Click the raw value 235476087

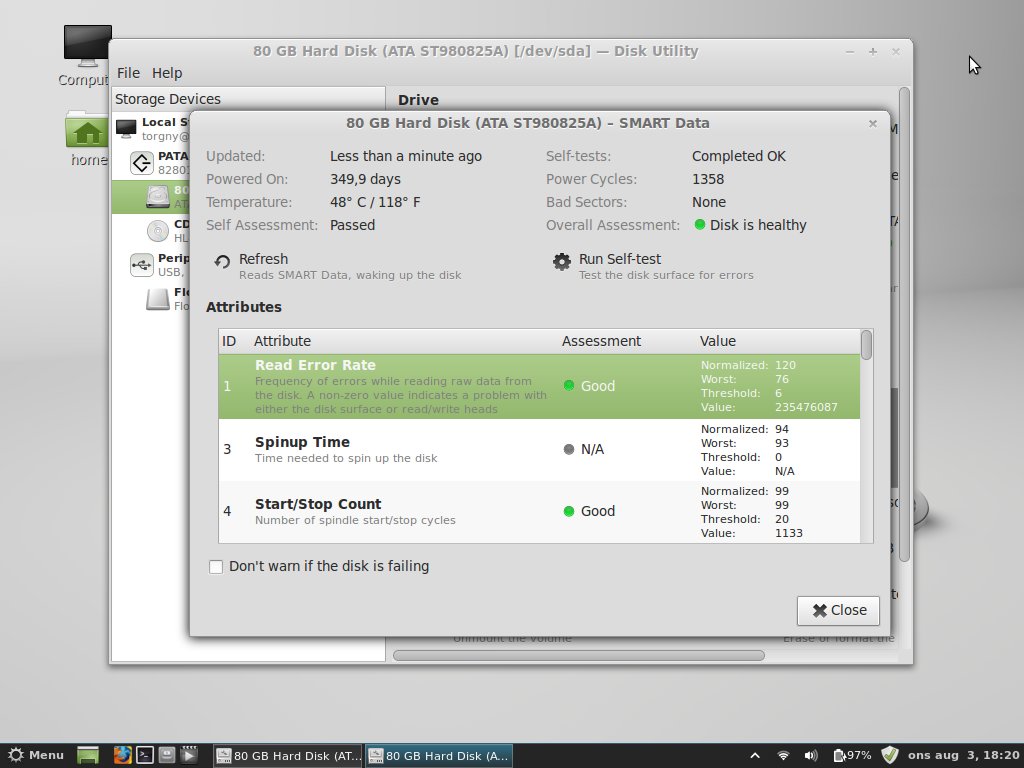[806, 408]
